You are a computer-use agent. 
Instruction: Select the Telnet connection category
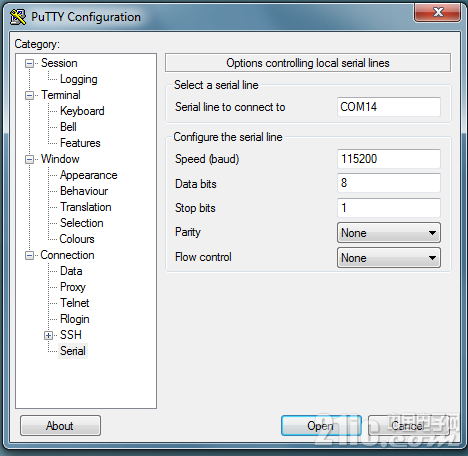tap(75, 303)
